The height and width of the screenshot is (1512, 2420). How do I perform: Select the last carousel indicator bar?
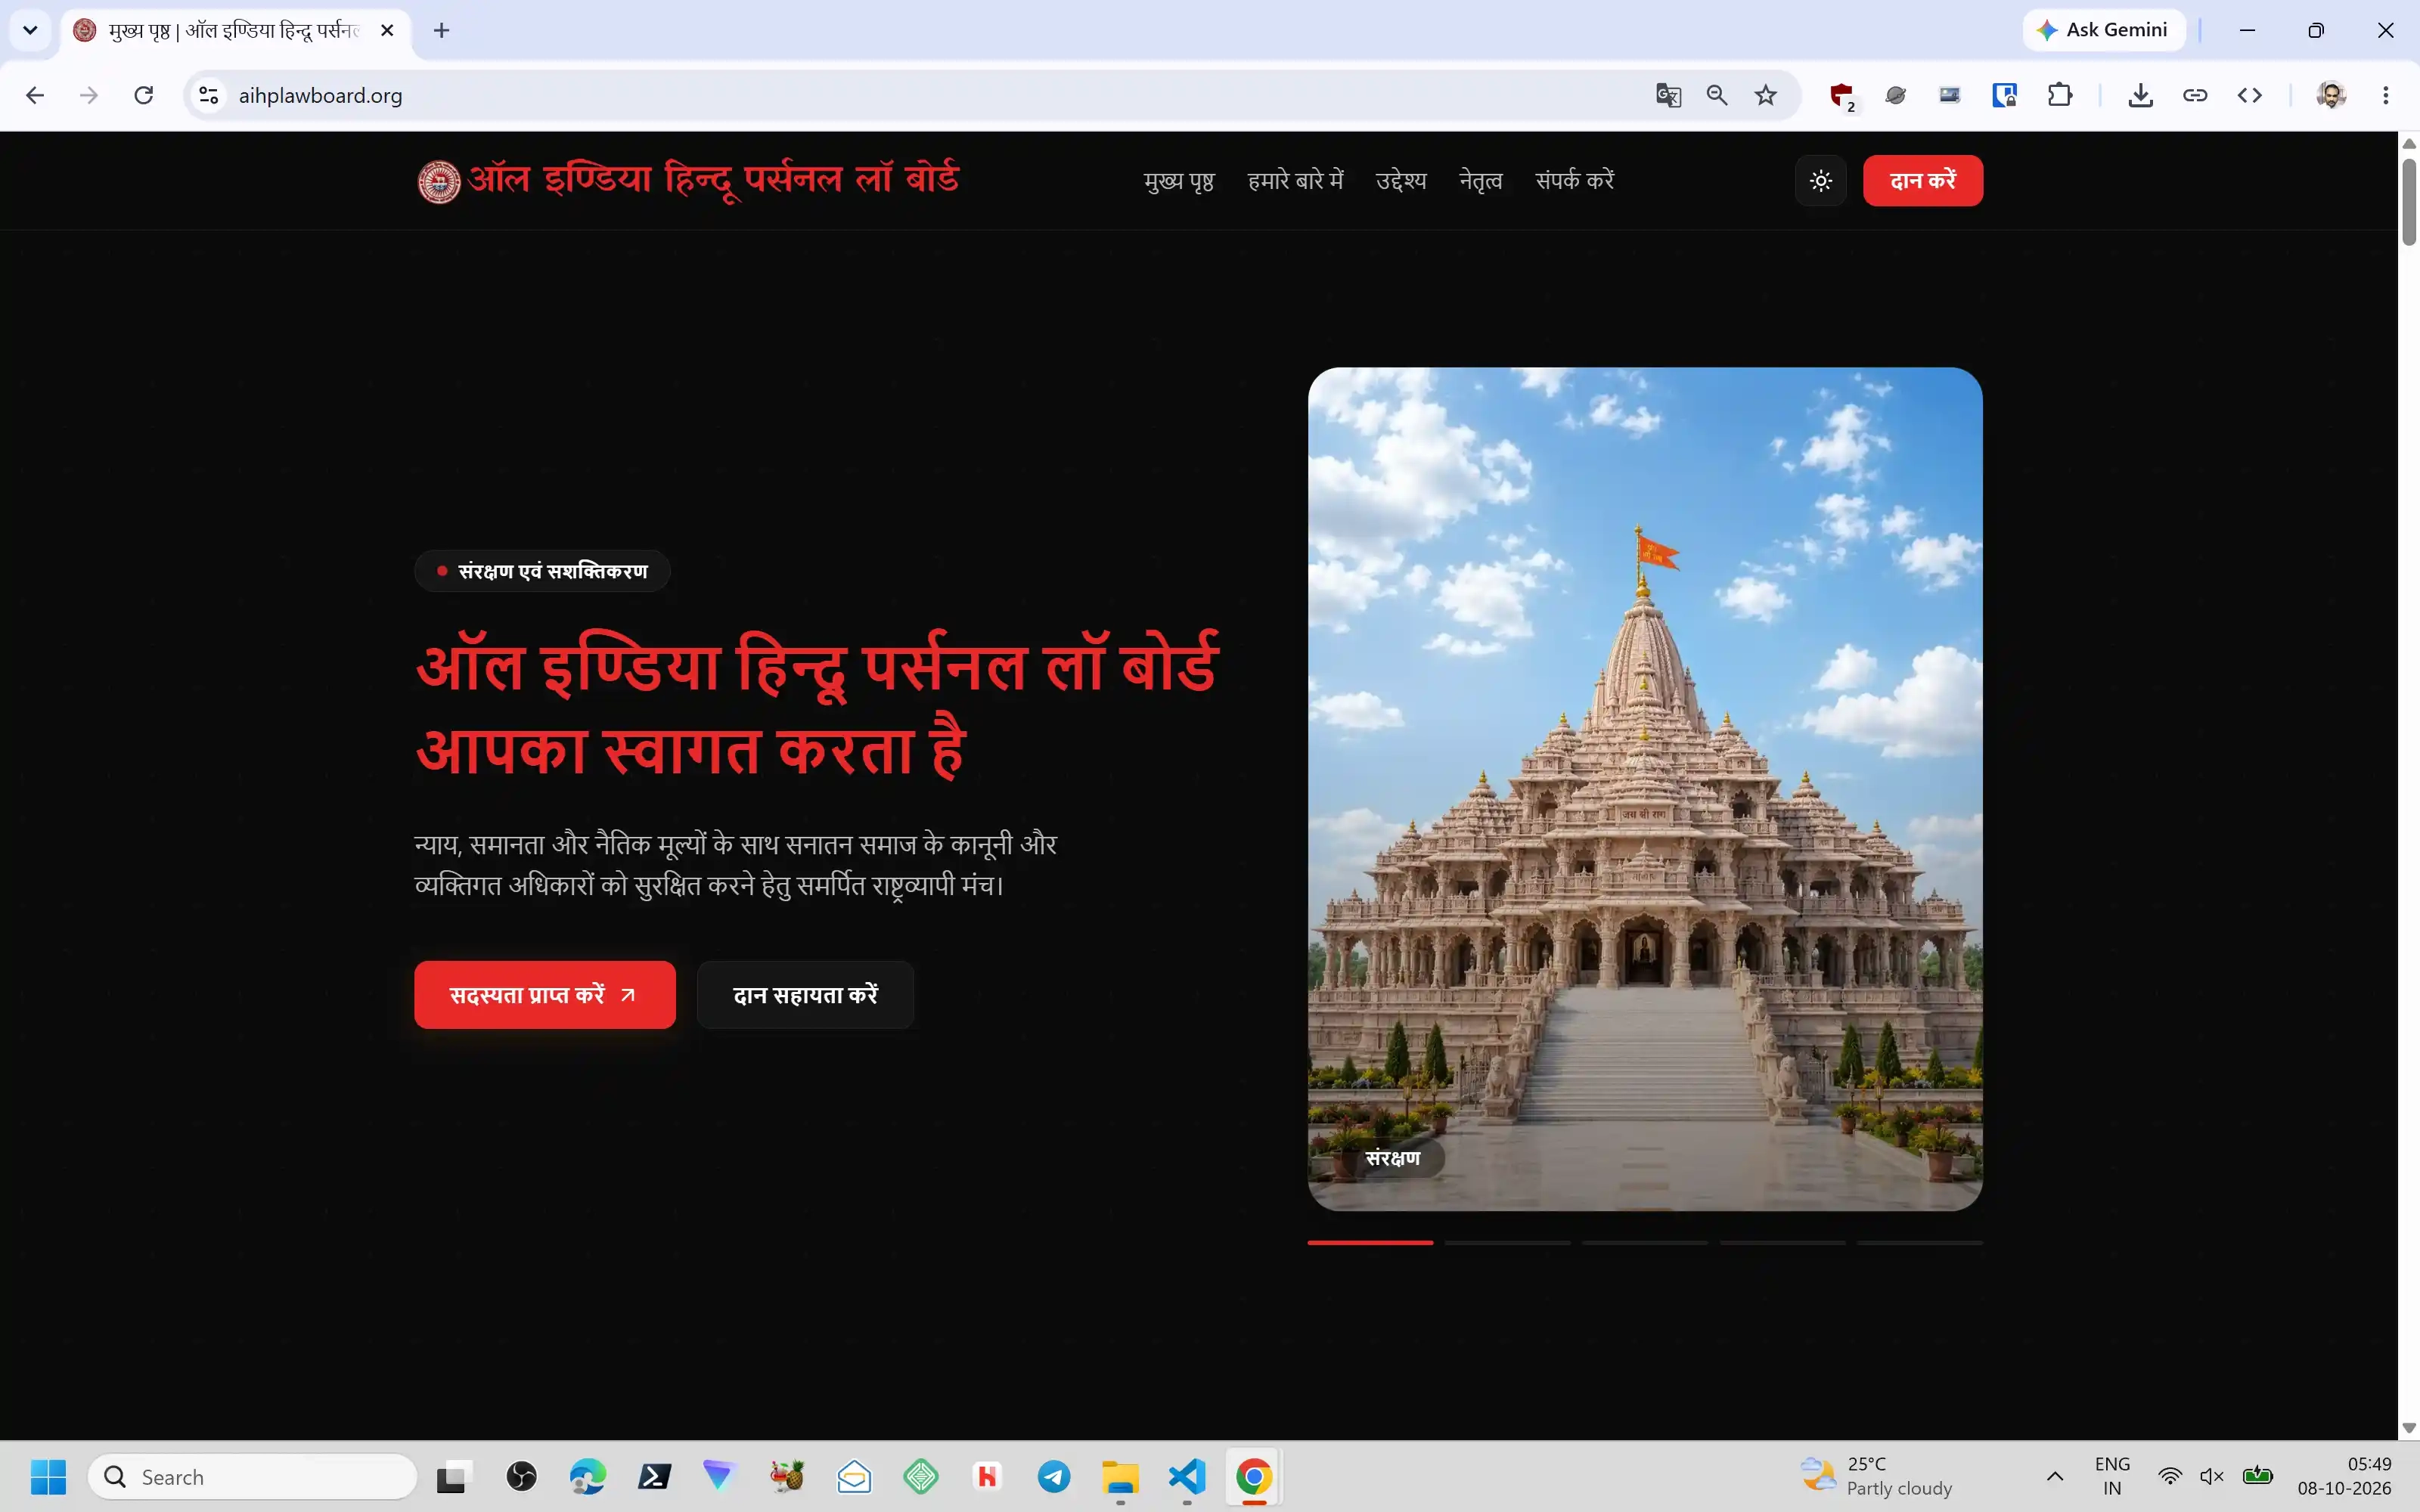[x=1920, y=1242]
